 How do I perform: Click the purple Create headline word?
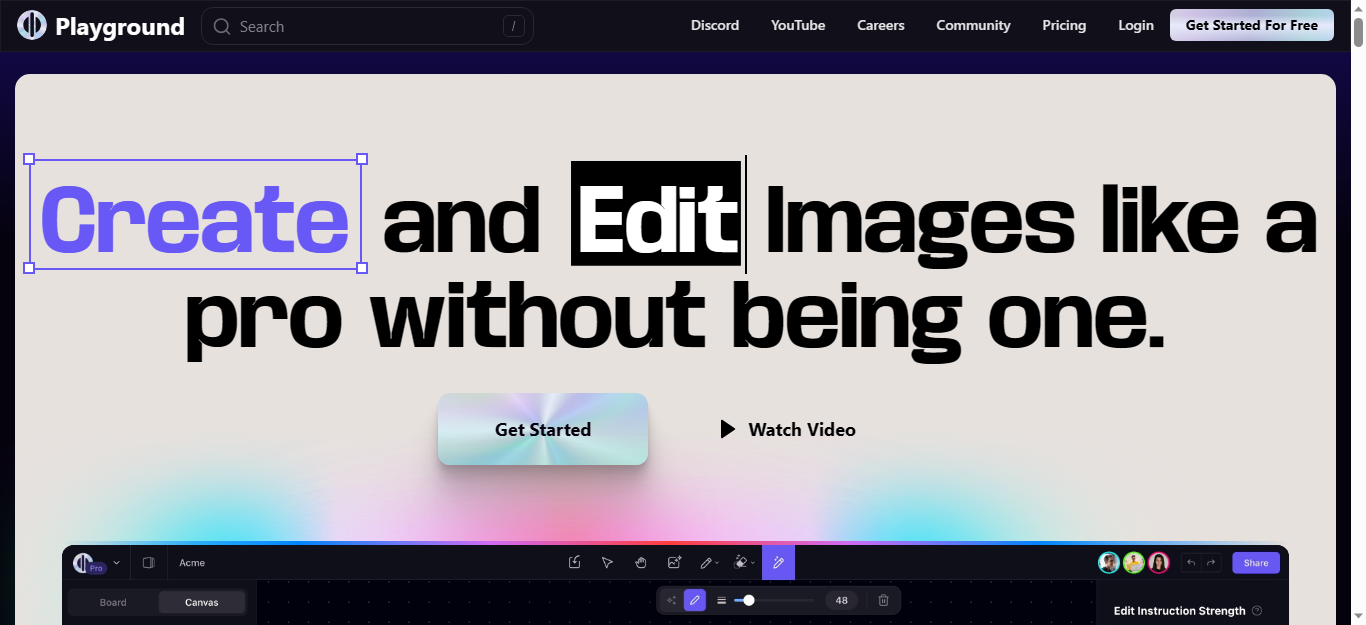click(195, 217)
